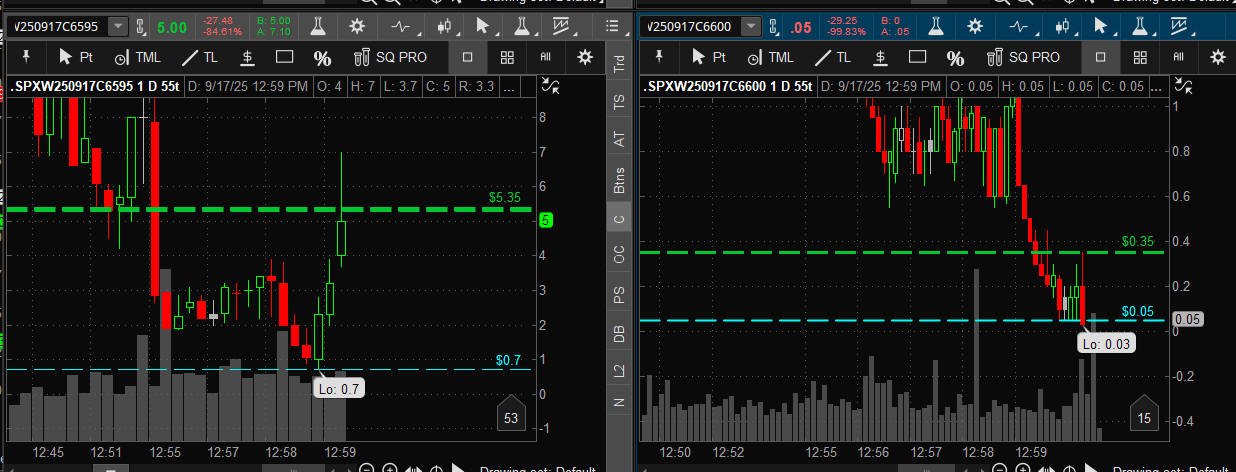
Task: Switch left chart to single-pane layout
Action: point(467,58)
